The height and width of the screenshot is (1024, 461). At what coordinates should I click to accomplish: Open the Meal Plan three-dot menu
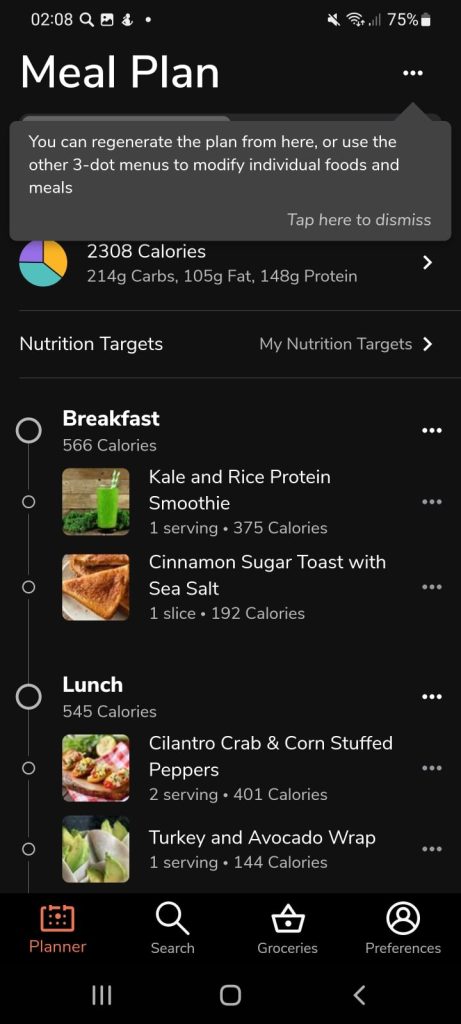click(413, 73)
